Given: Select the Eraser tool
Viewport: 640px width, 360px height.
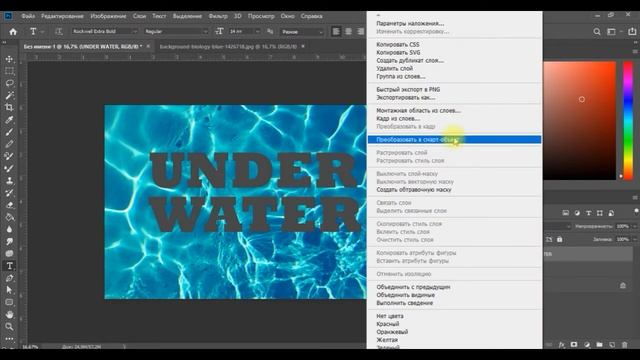Looking at the screenshot, I should 9,205.
